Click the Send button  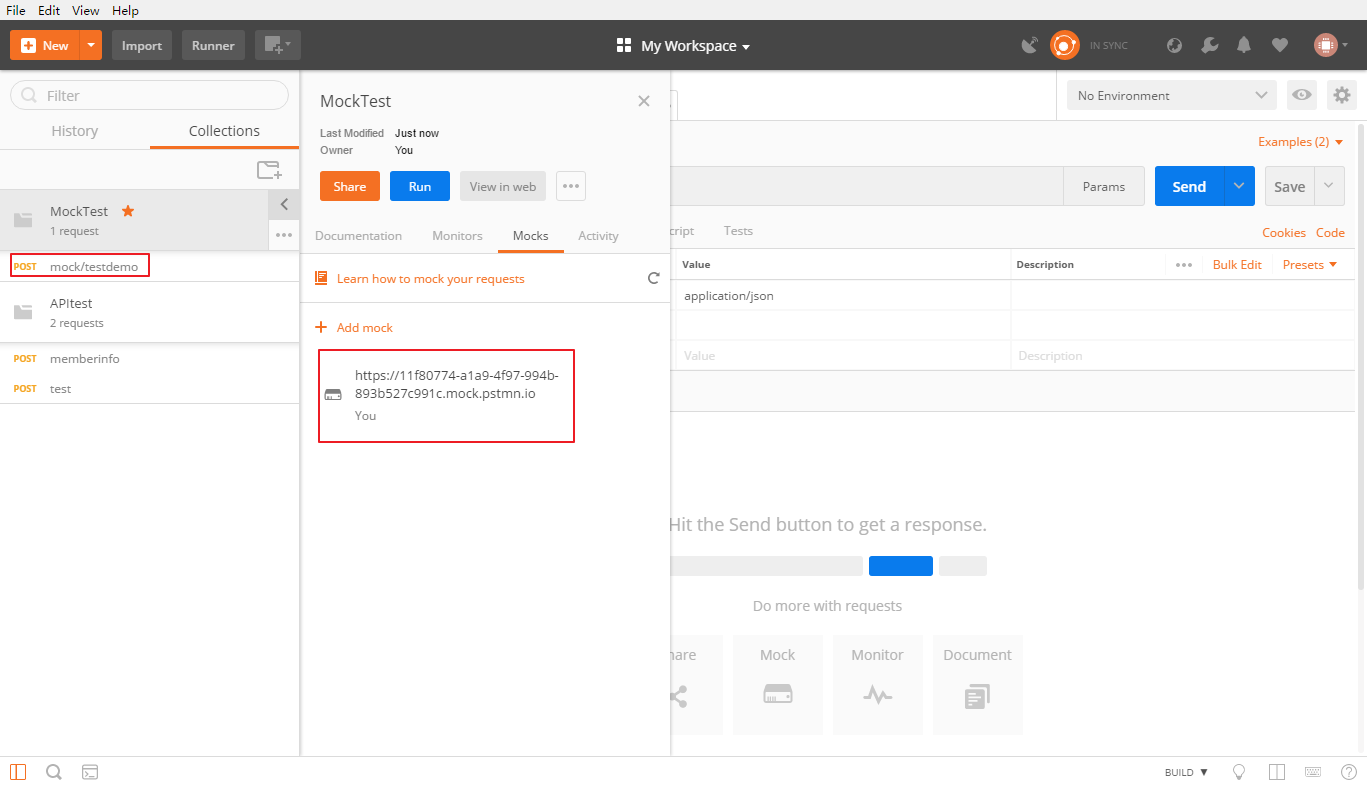[1189, 186]
